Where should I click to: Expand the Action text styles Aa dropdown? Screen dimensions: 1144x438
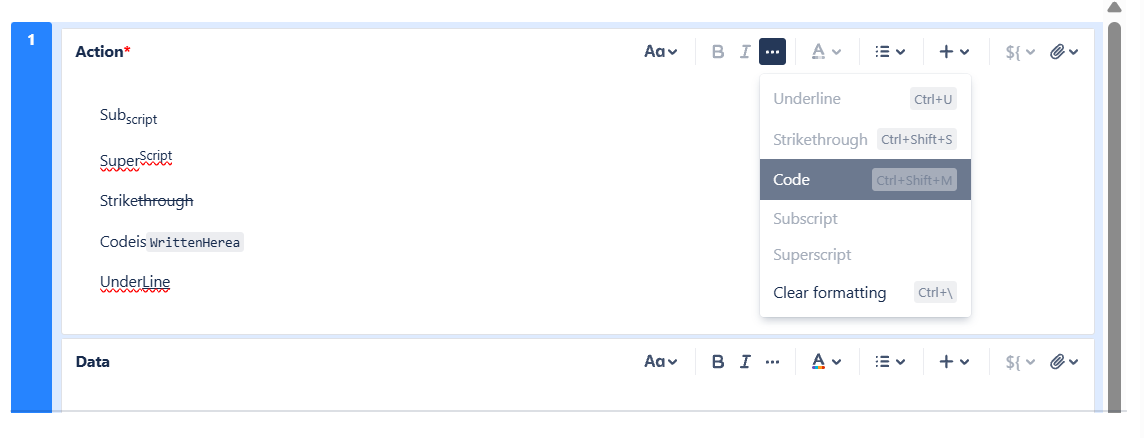(661, 52)
